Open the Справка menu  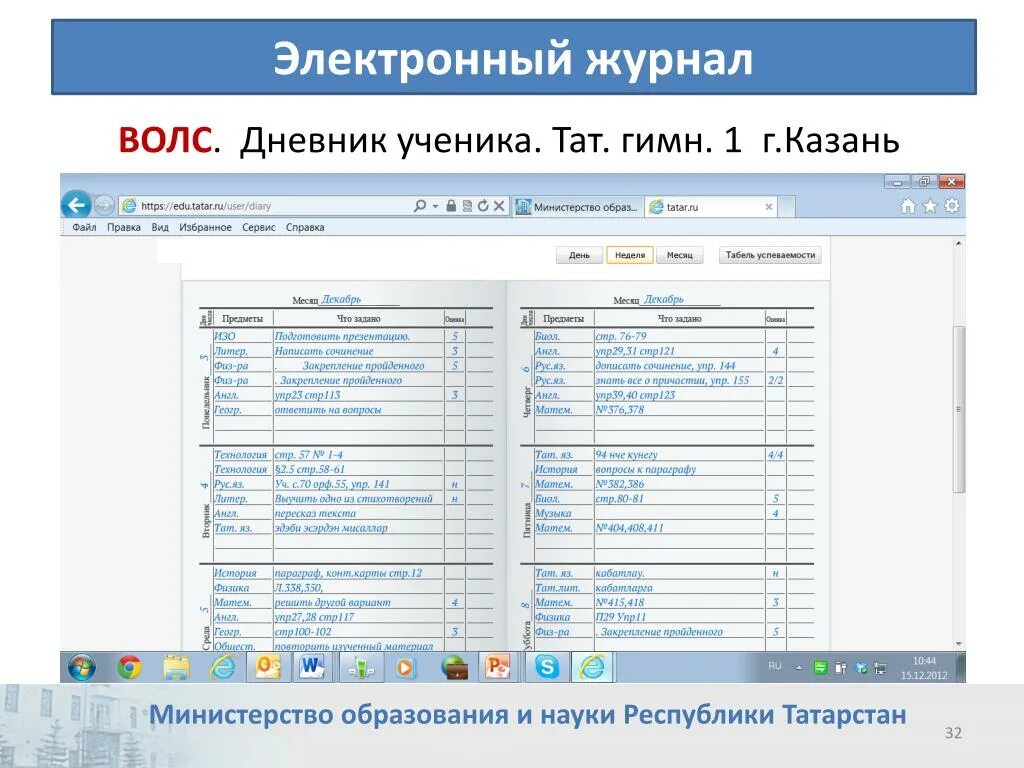[x=305, y=227]
